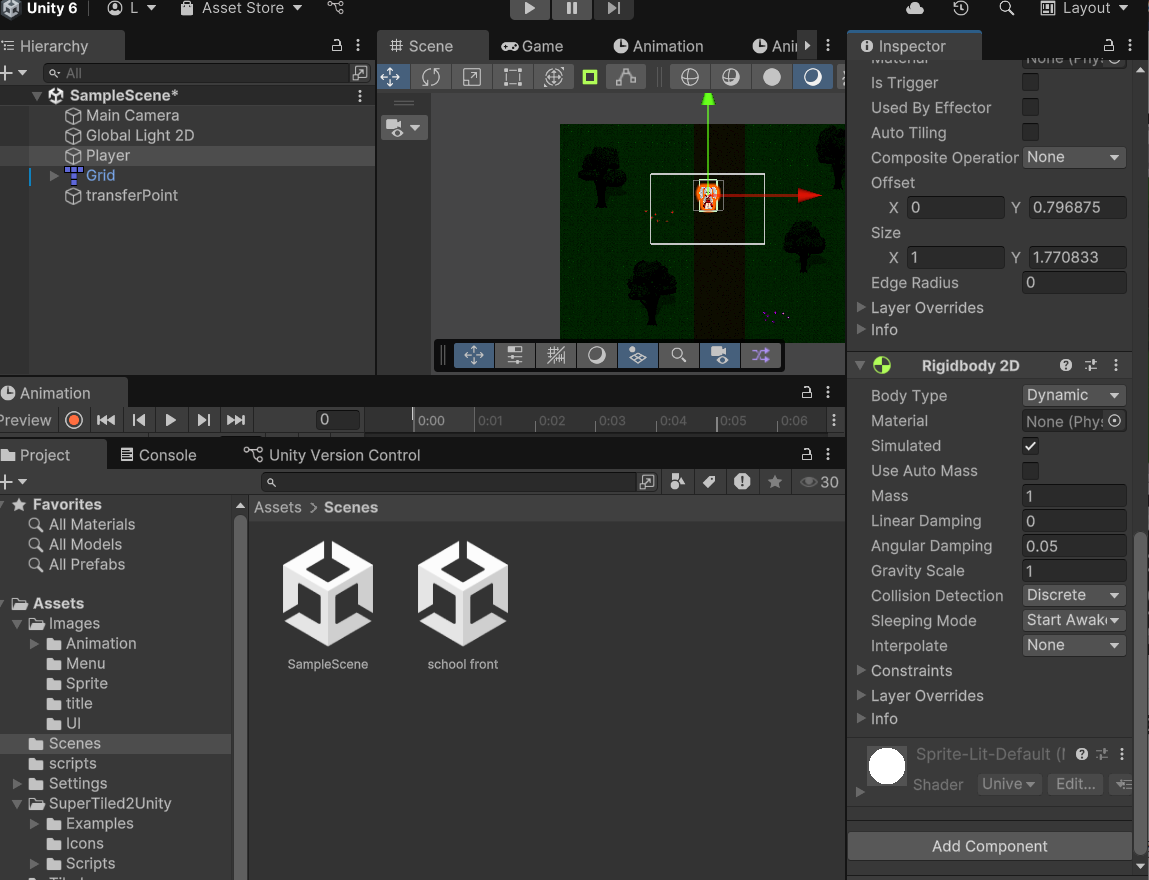Viewport: 1149px width, 880px height.
Task: Select the Scale tool in Scene toolbar
Action: (471, 77)
